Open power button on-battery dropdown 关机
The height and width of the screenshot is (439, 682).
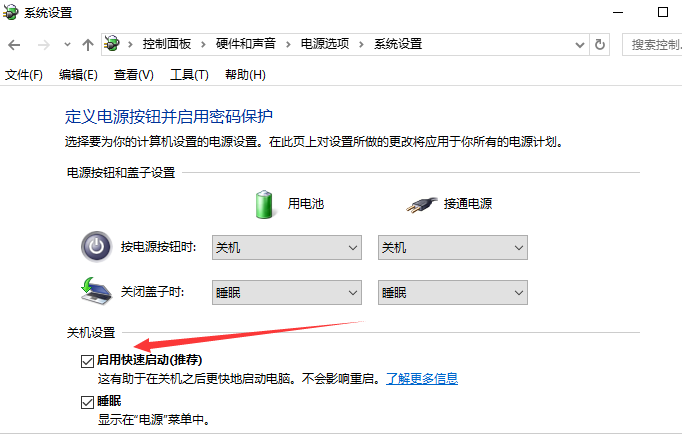pyautogui.click(x=287, y=248)
